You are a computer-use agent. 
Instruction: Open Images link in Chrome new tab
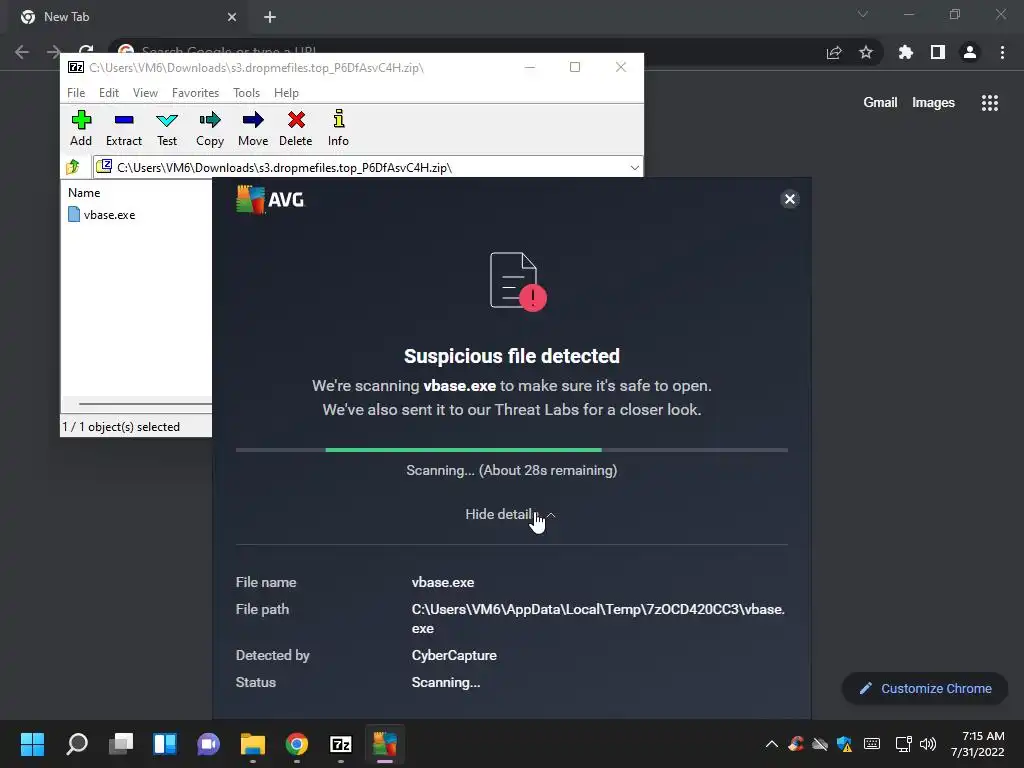(x=933, y=103)
